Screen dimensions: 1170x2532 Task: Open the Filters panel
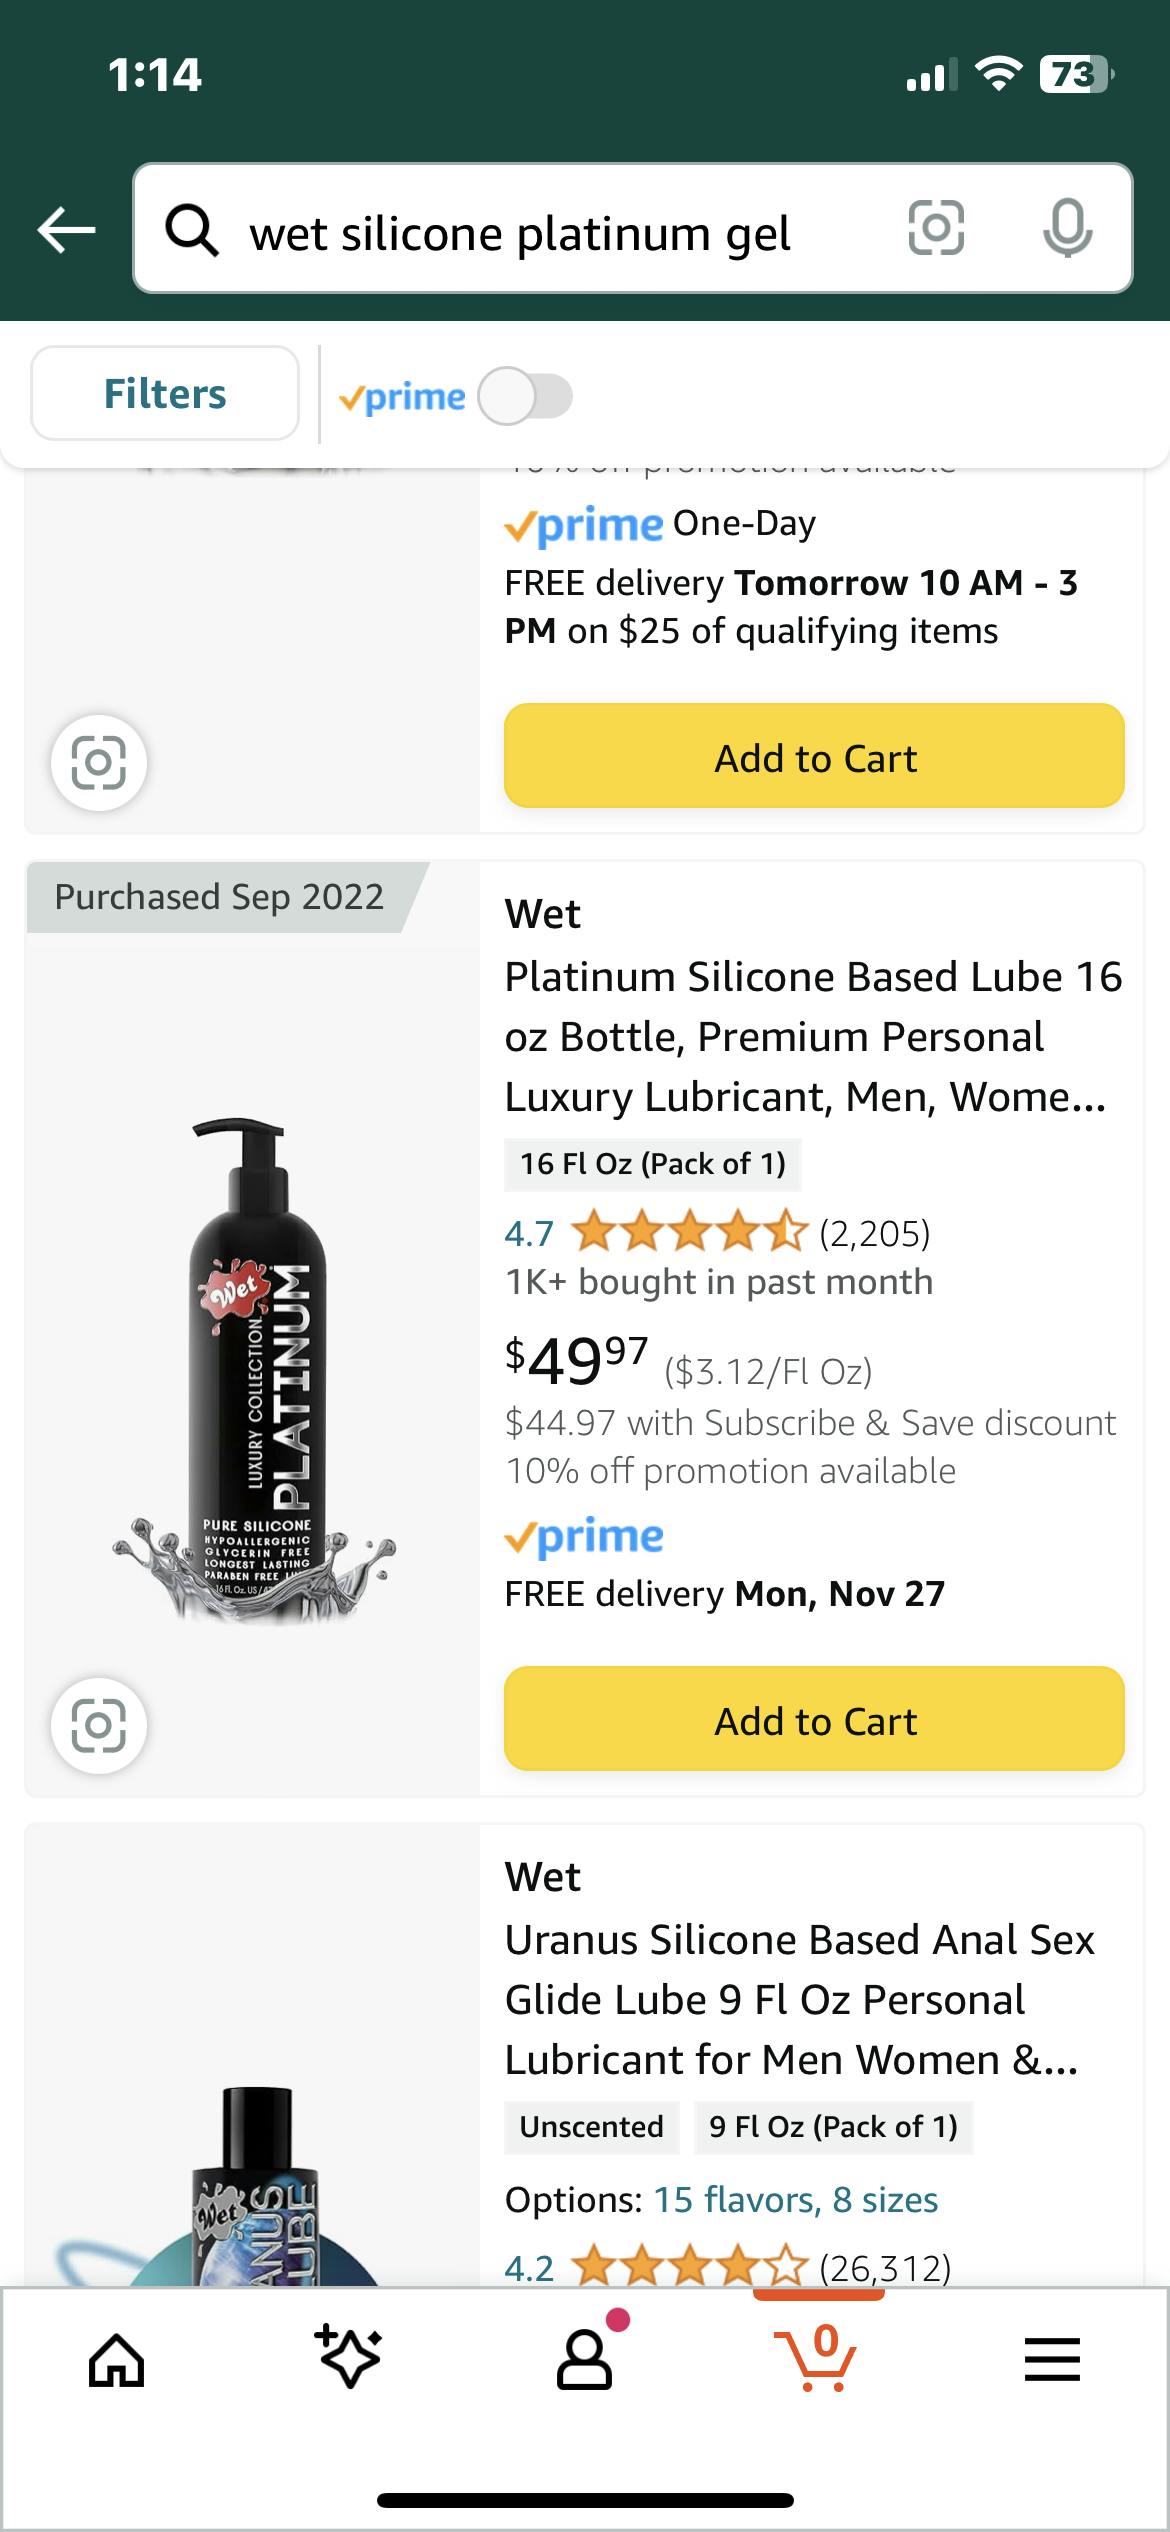(x=165, y=394)
